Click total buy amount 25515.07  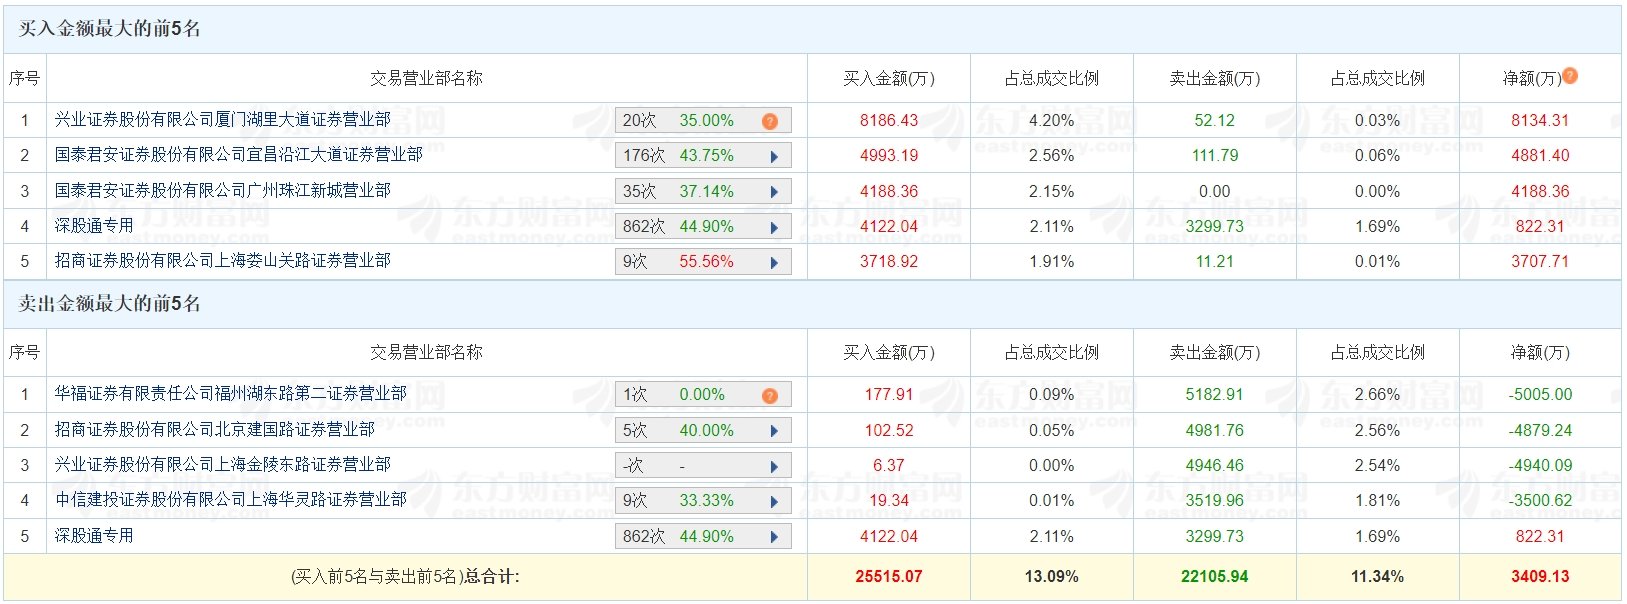889,576
